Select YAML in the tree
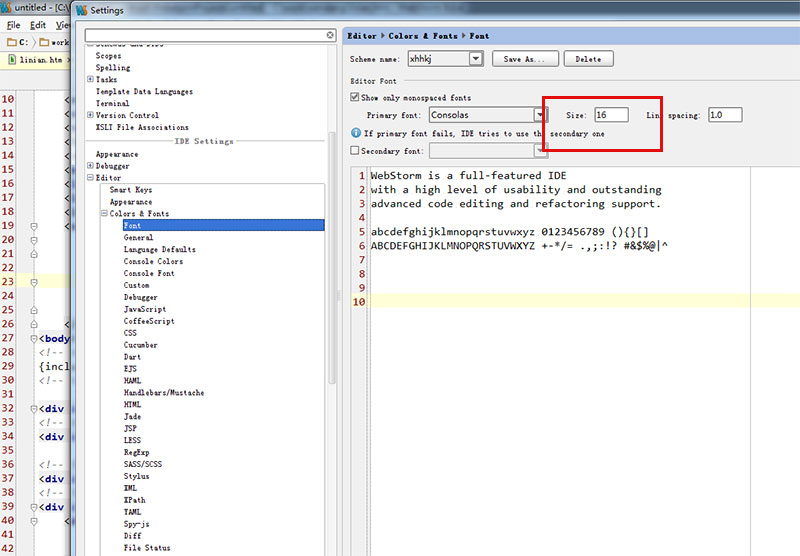Screen dimensions: 800x556 pos(132,512)
